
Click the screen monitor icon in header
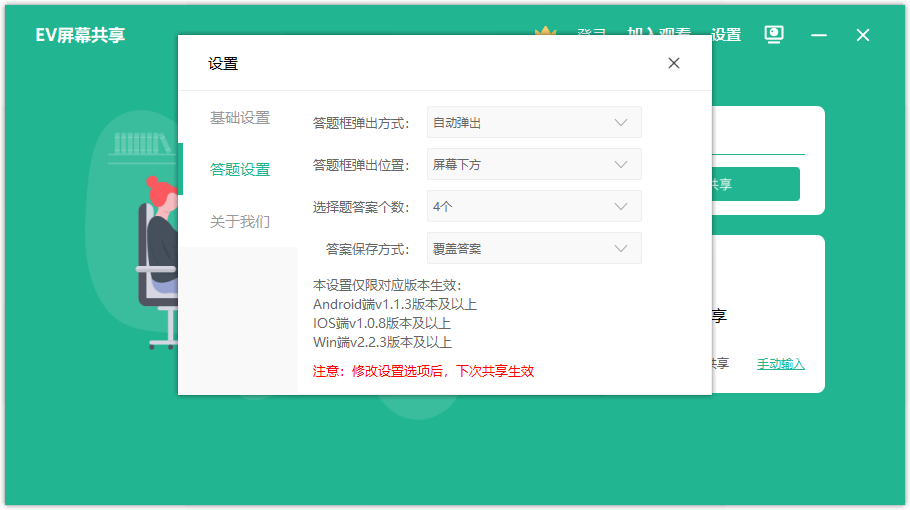point(774,35)
